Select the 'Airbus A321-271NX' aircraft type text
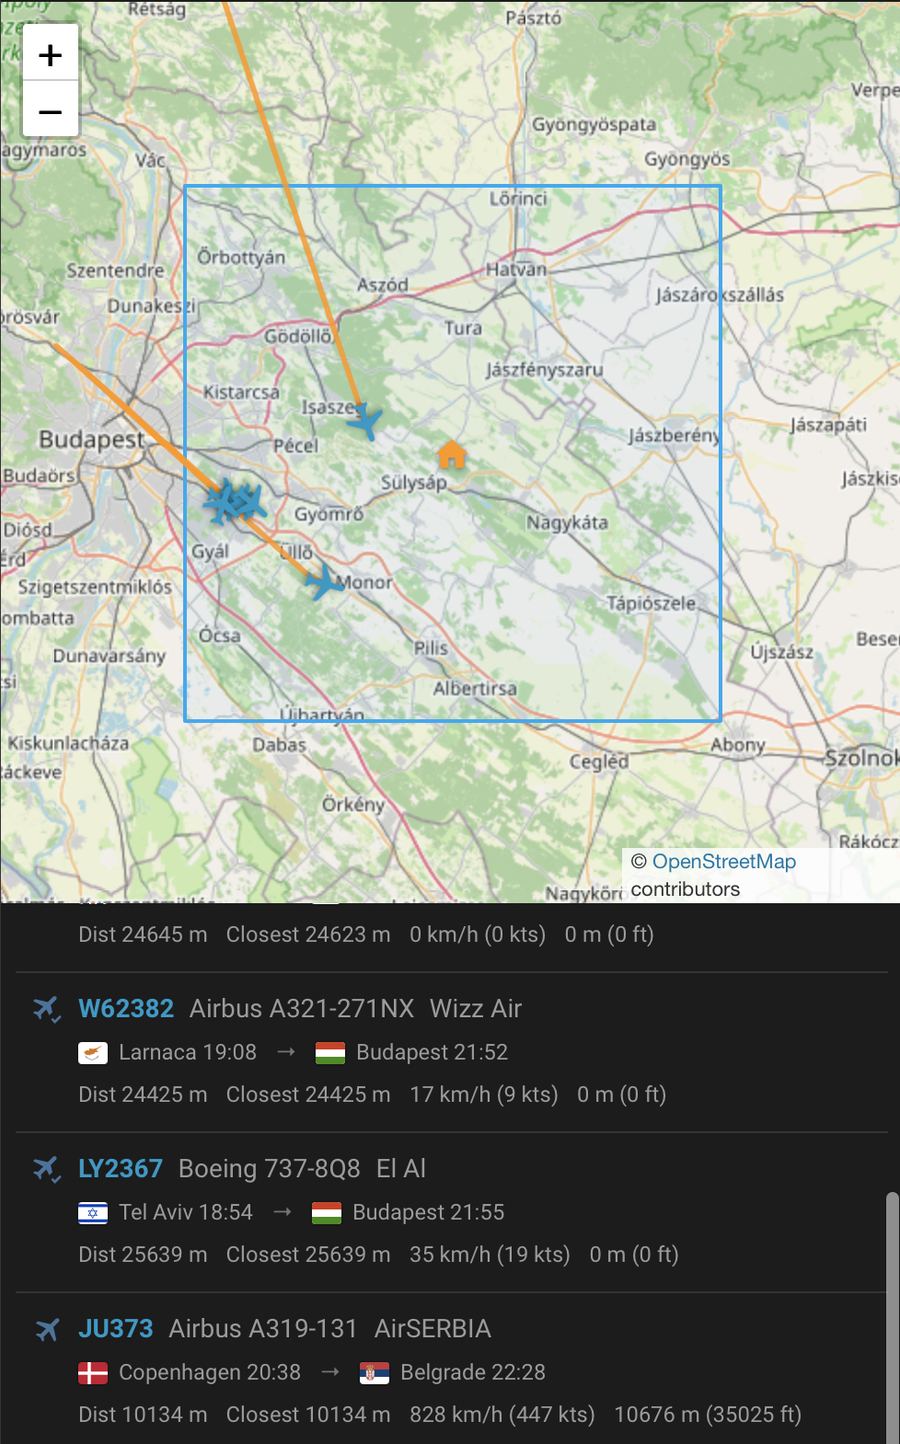900x1444 pixels. [302, 1008]
